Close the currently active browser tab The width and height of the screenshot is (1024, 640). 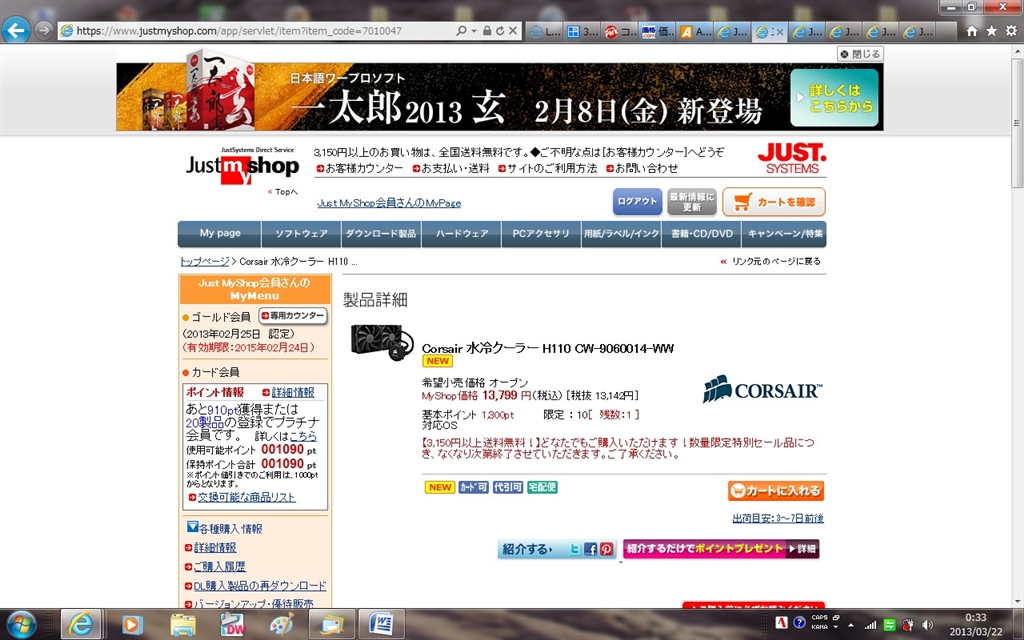click(x=779, y=31)
